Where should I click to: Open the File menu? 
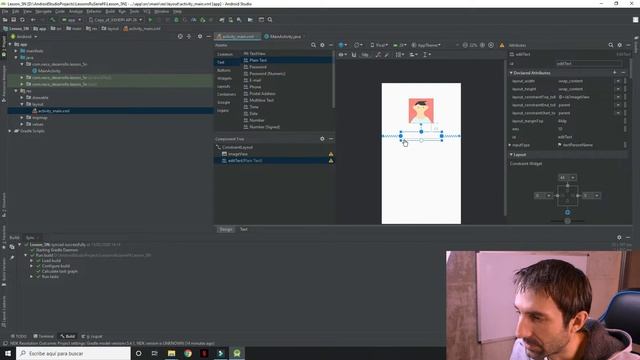coord(5,11)
